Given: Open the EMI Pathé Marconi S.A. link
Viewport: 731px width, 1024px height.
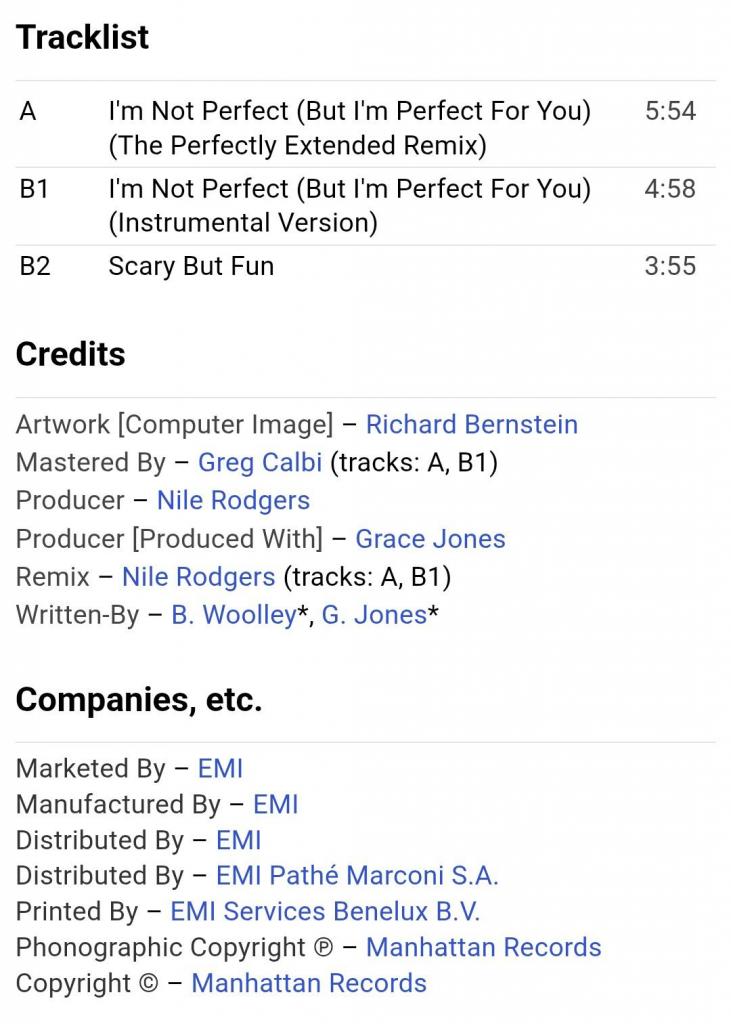Looking at the screenshot, I should point(357,876).
